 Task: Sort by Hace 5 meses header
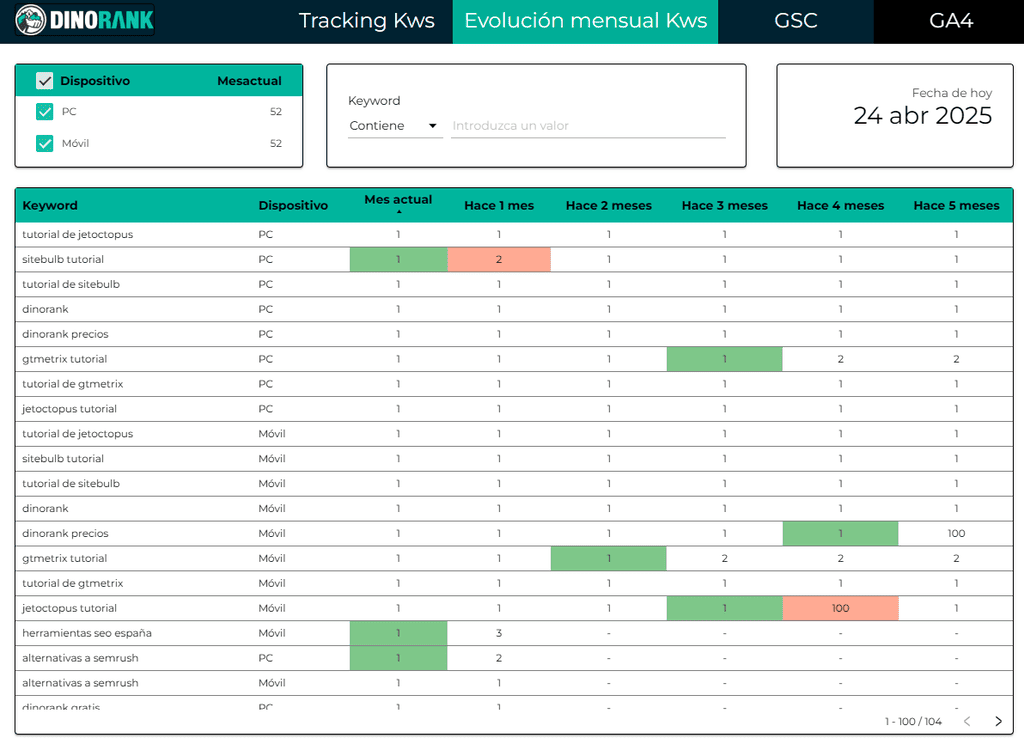pyautogui.click(x=956, y=205)
